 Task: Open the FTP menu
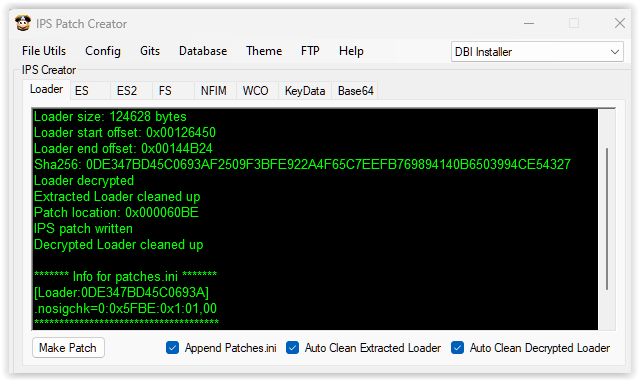coord(310,51)
